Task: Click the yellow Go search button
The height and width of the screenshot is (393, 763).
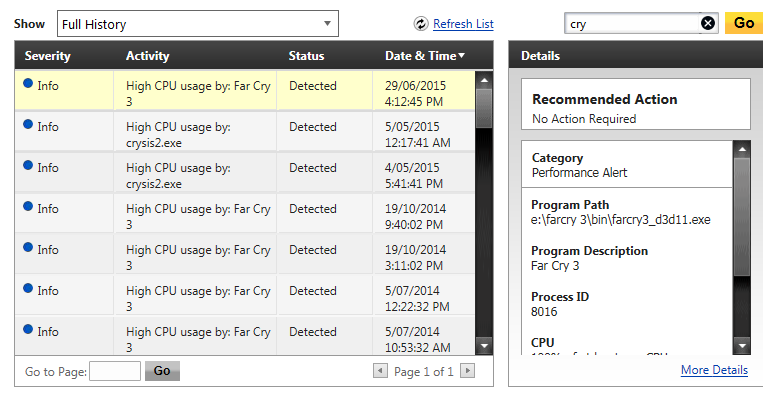Action: pos(744,23)
